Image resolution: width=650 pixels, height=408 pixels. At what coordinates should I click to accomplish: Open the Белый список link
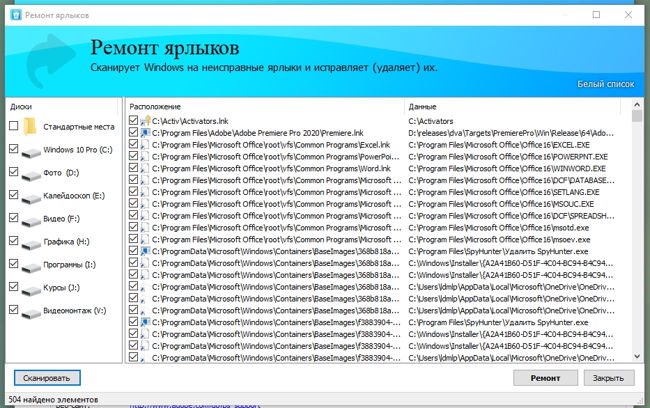[606, 84]
